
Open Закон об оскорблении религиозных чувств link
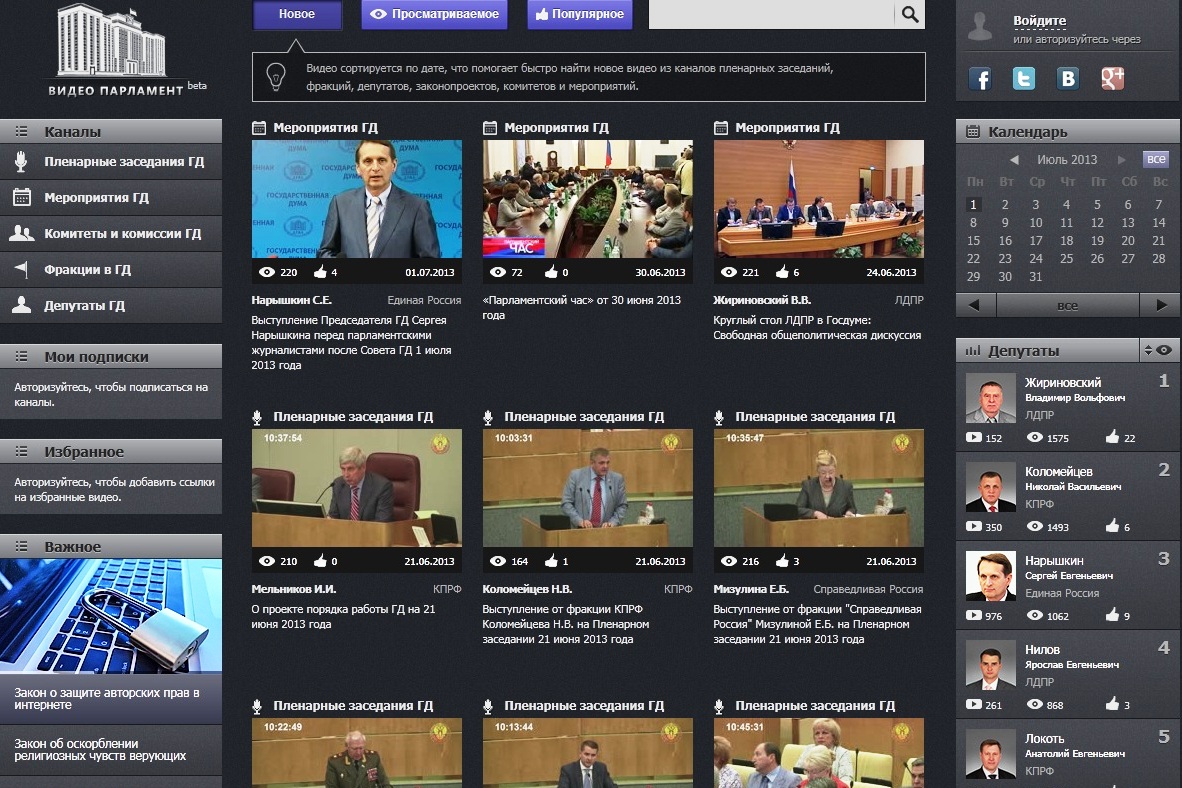pos(111,750)
